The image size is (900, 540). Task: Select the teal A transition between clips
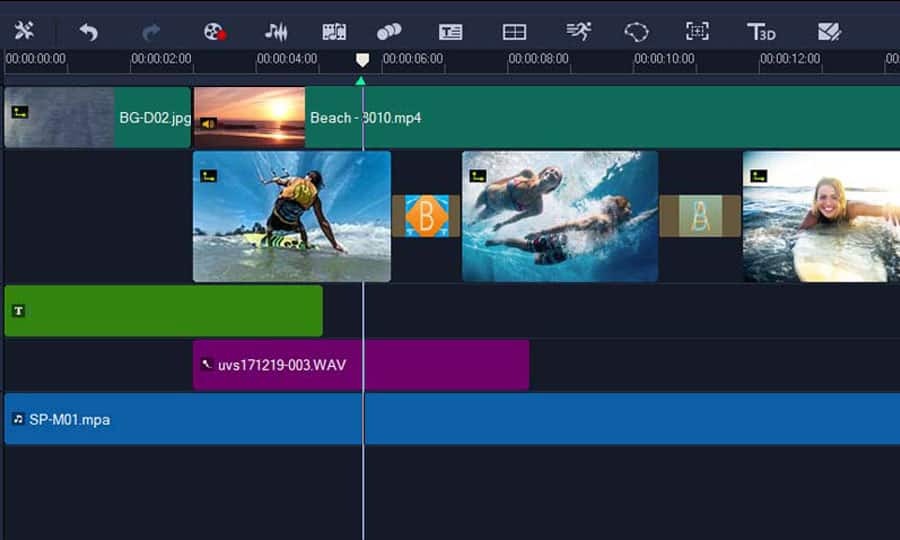(700, 216)
